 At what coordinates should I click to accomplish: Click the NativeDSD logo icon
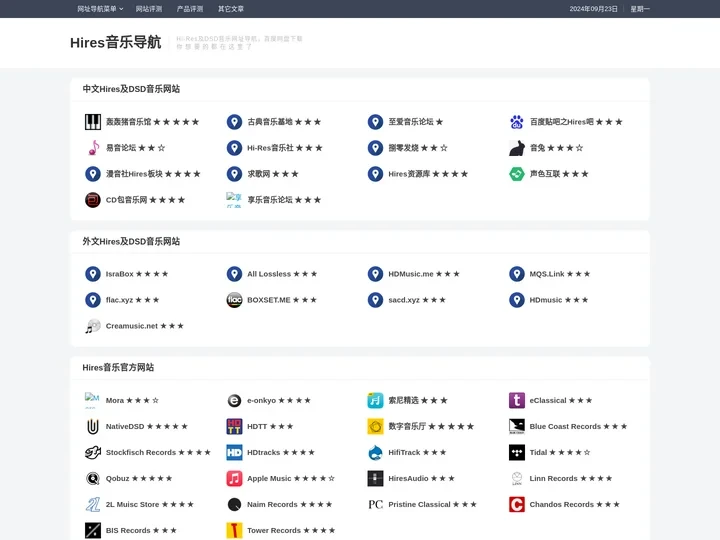(x=93, y=426)
